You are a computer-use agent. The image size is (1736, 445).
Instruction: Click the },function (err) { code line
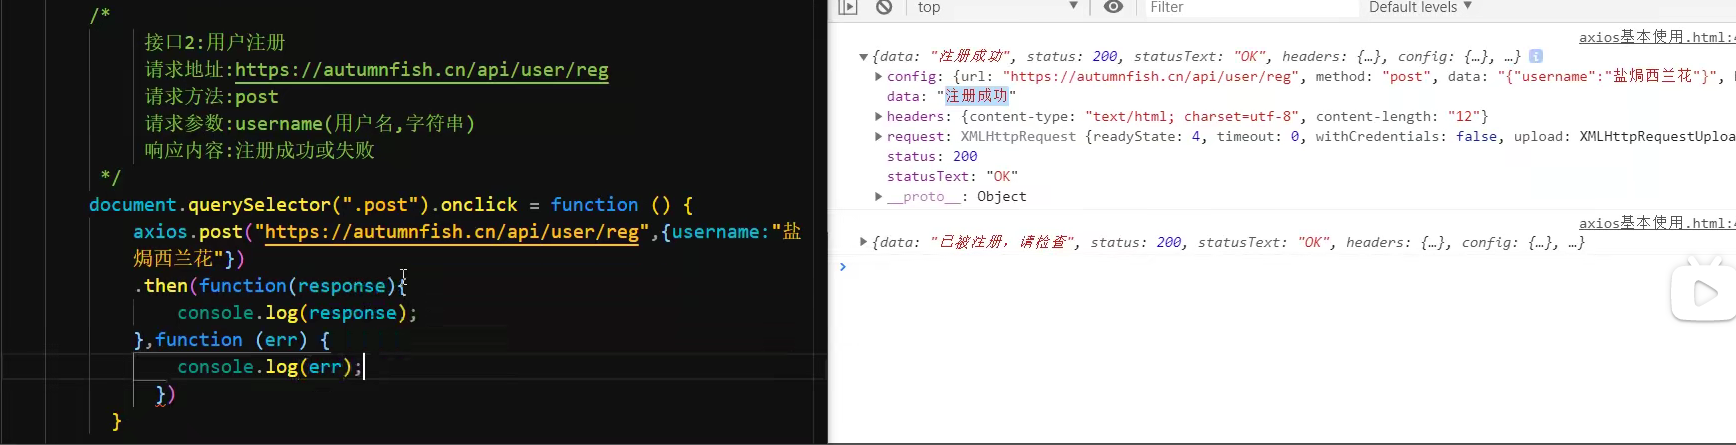click(x=232, y=340)
